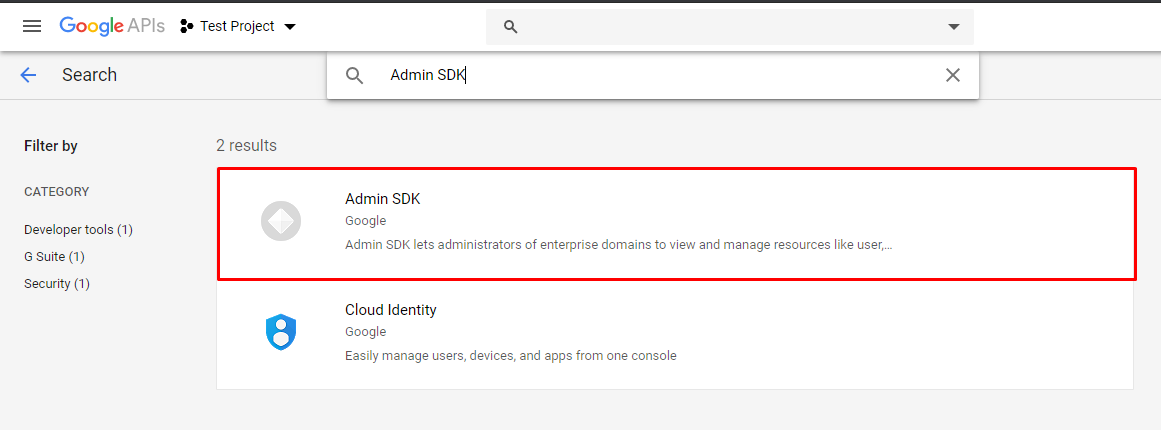
Task: Open the Admin SDK result title
Action: coord(383,199)
